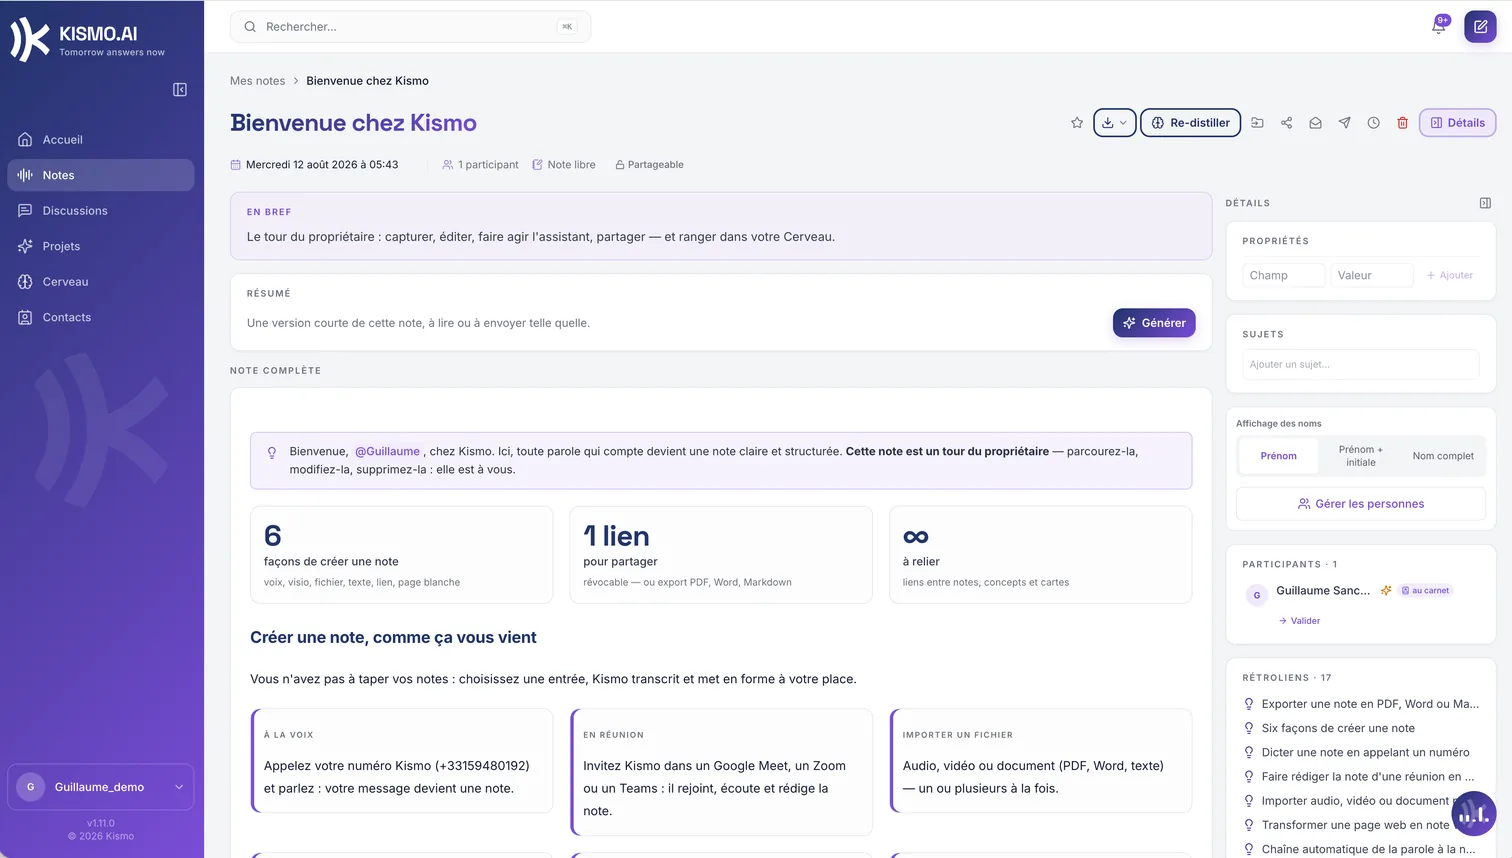Click the 1 lien pour partager card

click(721, 555)
